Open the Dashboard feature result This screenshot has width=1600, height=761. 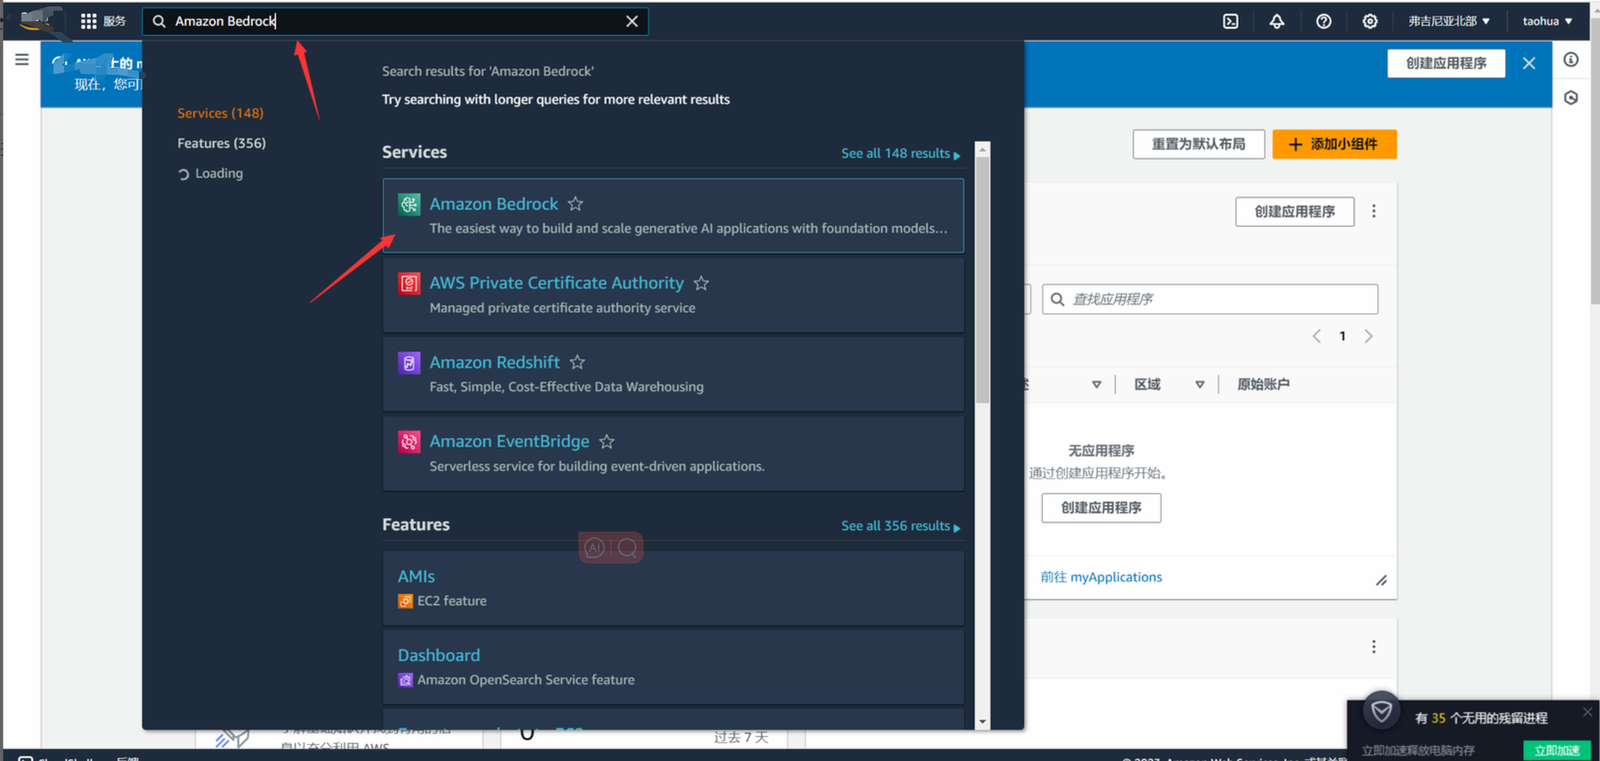pyautogui.click(x=673, y=666)
